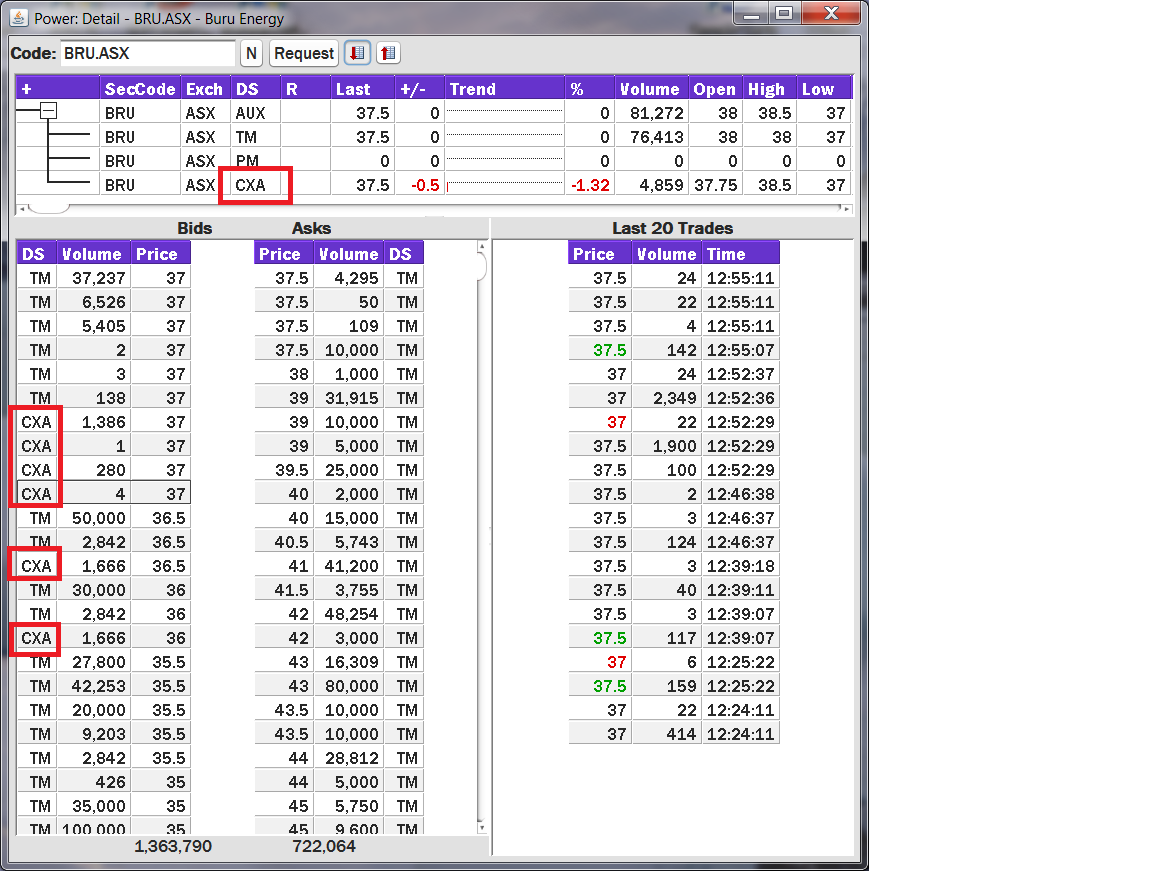Click the Request button

[x=303, y=53]
